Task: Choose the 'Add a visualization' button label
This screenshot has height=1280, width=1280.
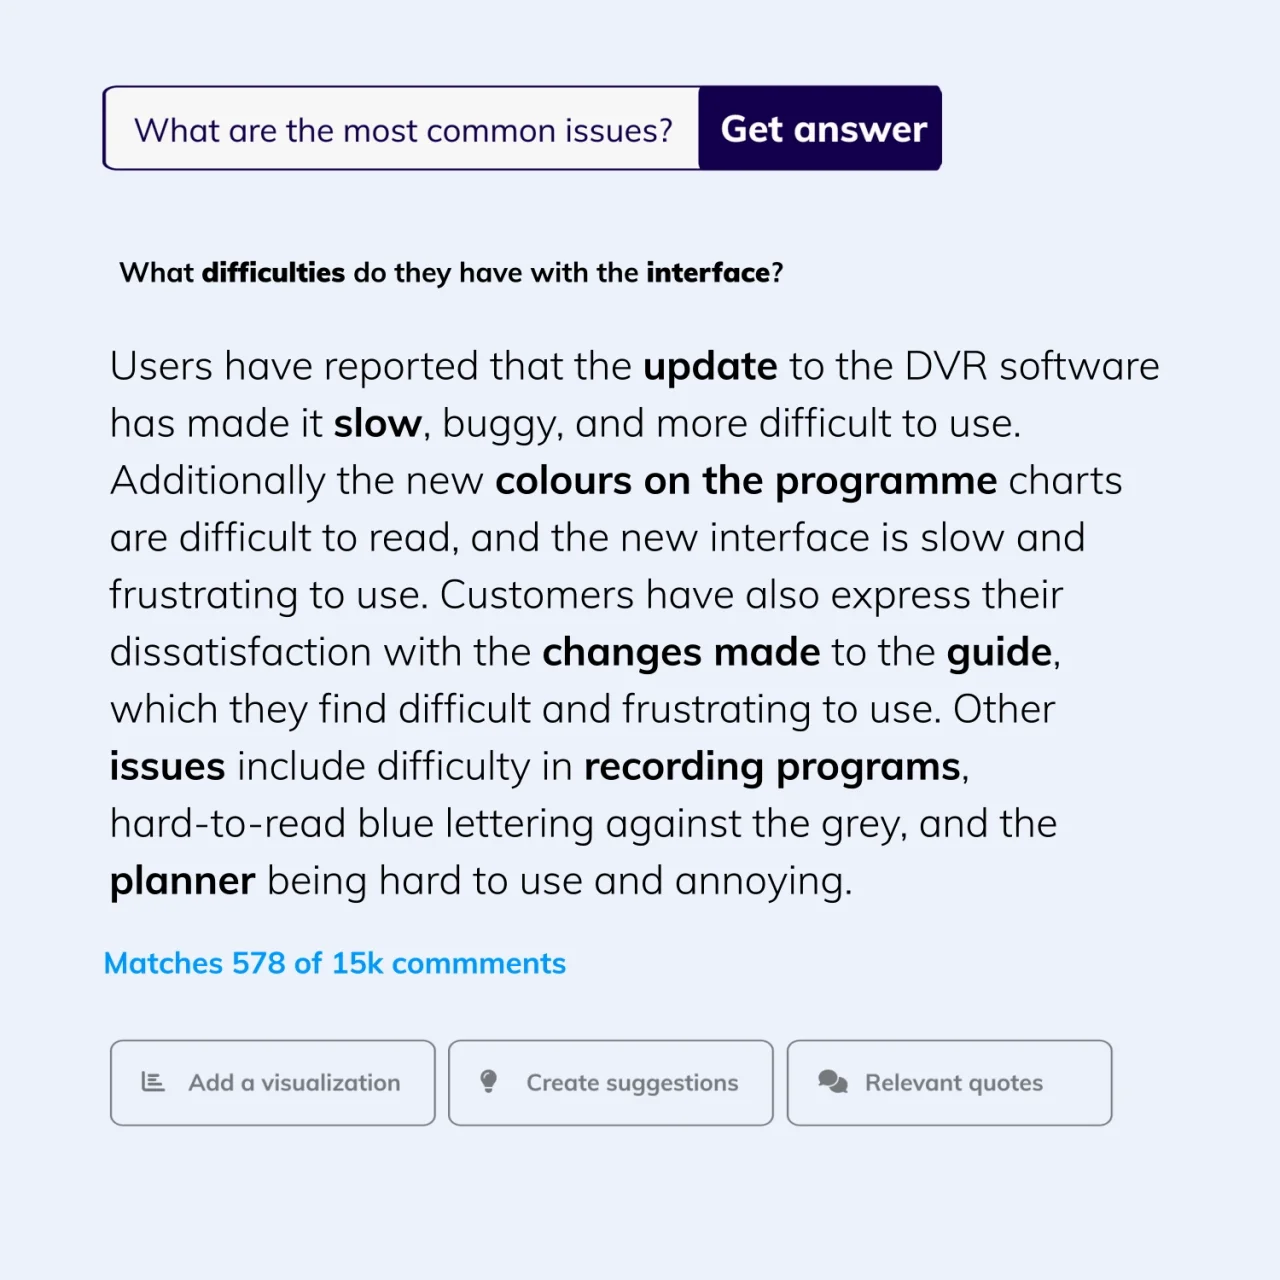Action: 294,1083
